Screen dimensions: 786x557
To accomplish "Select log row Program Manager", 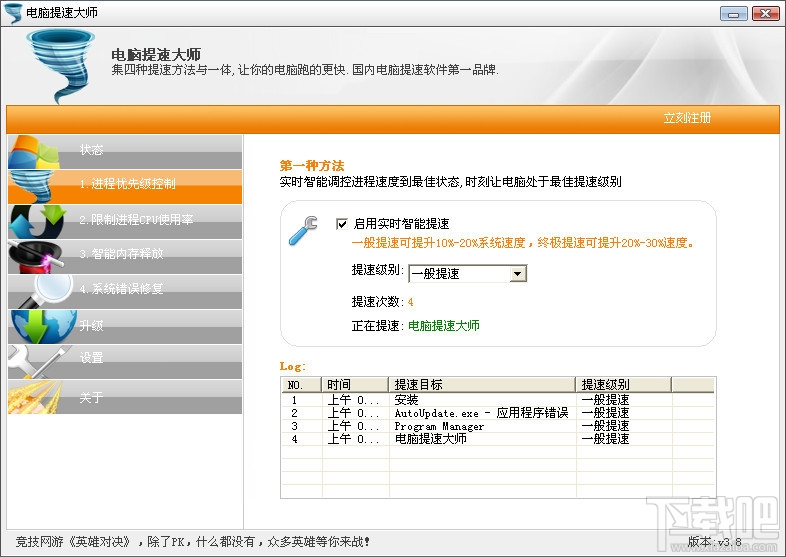I will pos(498,426).
